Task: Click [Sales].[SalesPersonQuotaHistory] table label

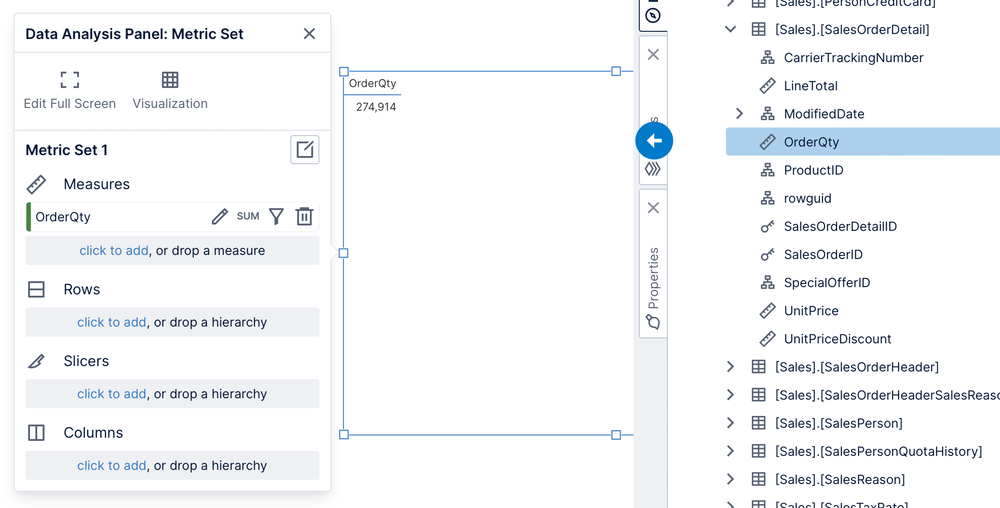Action: tap(878, 451)
